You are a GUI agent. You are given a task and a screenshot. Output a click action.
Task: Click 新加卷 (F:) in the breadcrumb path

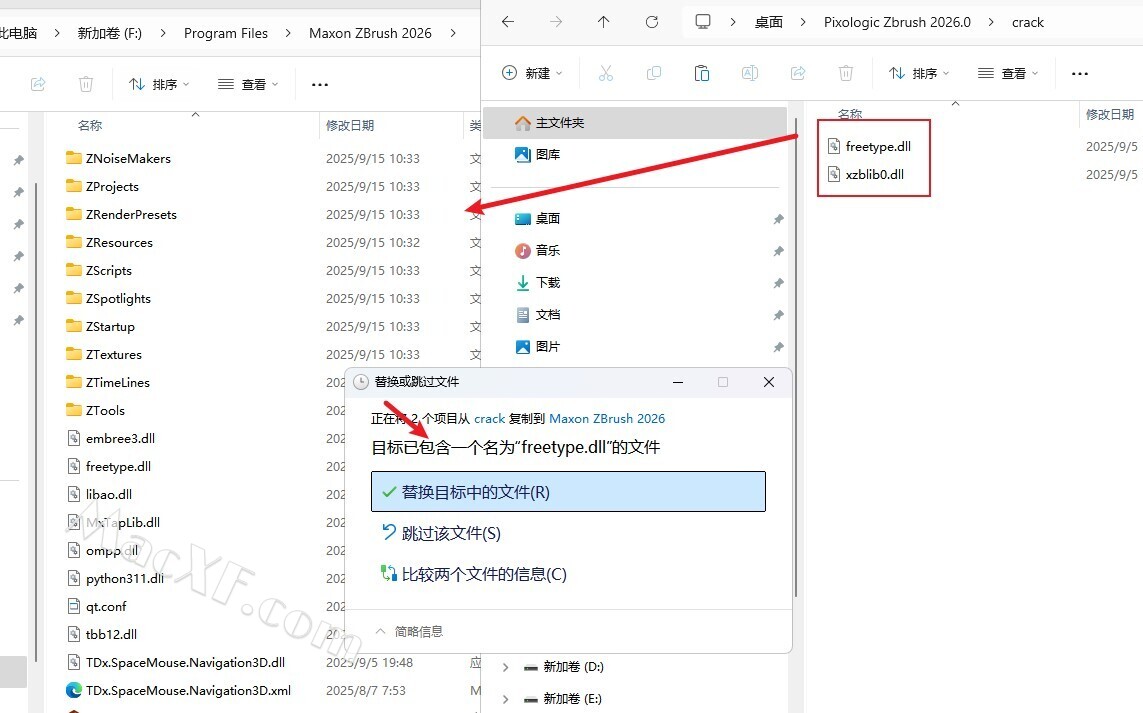(109, 33)
